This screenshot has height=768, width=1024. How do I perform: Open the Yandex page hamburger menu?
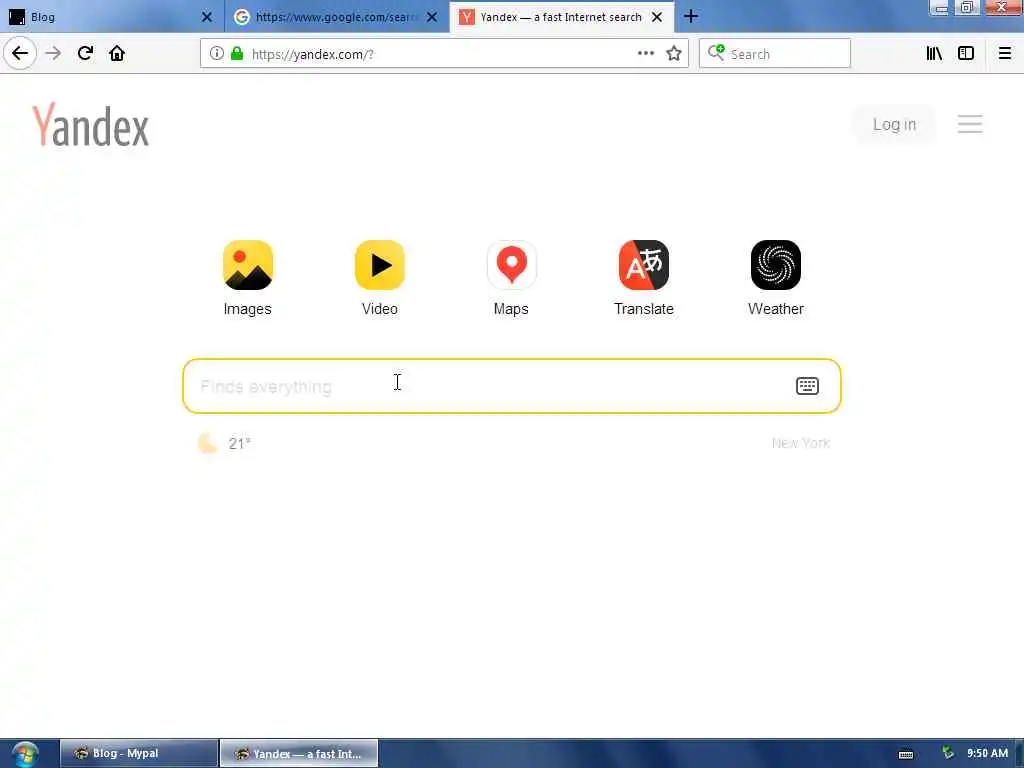[x=970, y=124]
